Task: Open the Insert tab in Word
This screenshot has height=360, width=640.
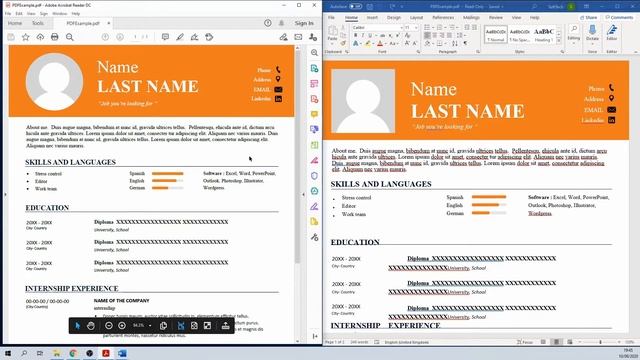Action: [x=372, y=18]
